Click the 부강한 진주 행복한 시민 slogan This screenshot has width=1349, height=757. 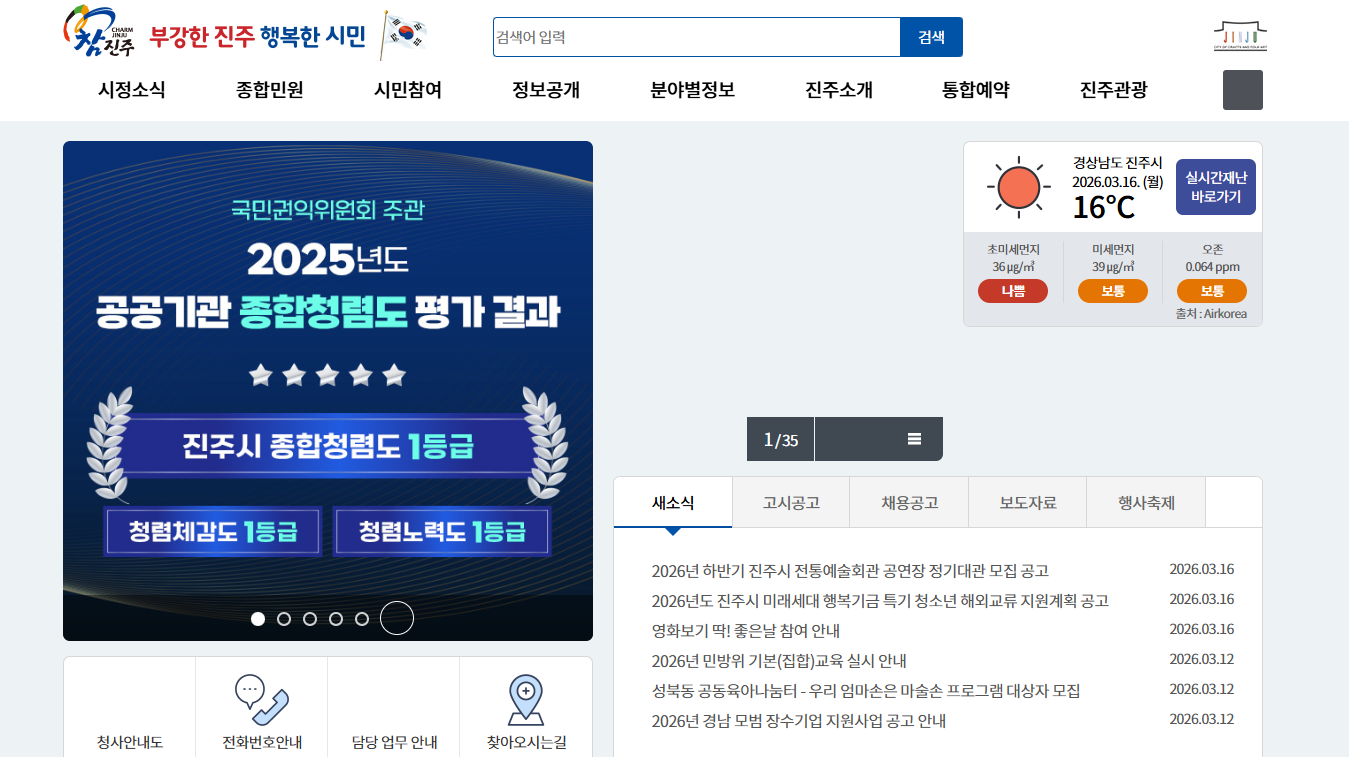click(x=258, y=37)
